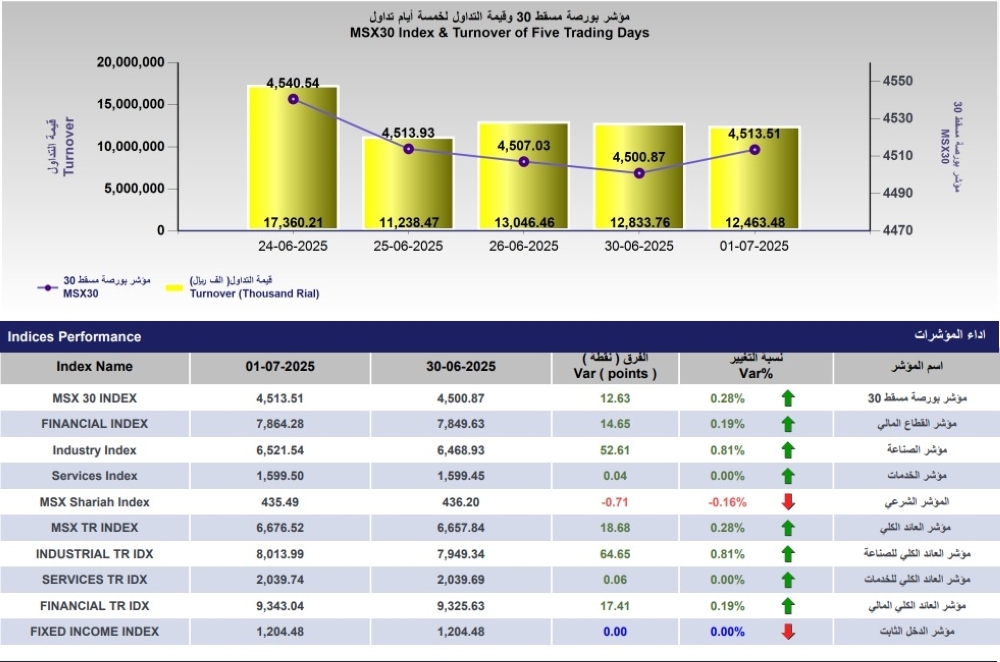Click the green up arrow for MSX 30 INDEX
This screenshot has height=662, width=1000.
pos(788,398)
